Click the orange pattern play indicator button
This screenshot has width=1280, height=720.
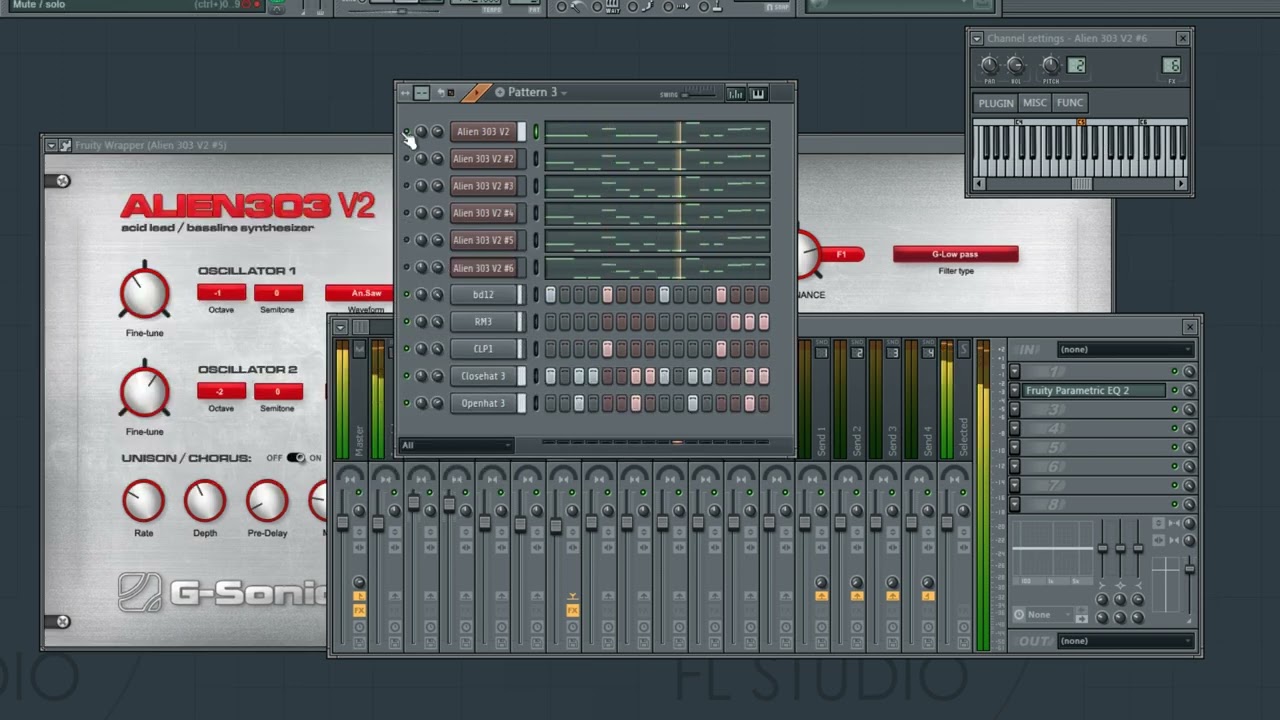tap(477, 93)
